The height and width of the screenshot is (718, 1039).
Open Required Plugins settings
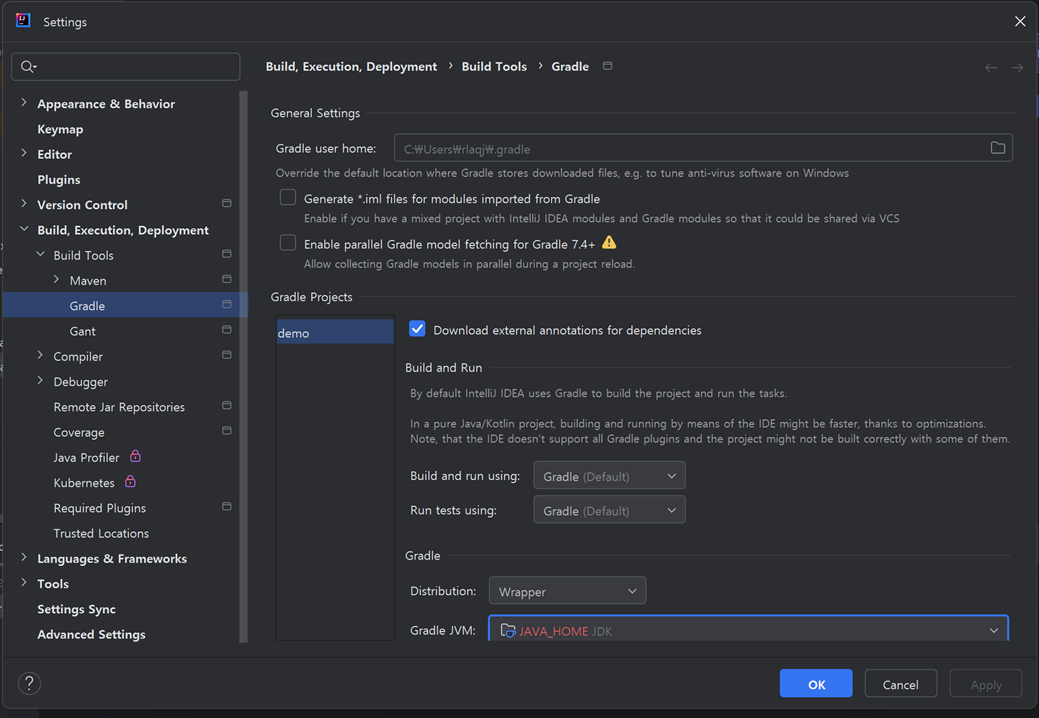(x=99, y=508)
